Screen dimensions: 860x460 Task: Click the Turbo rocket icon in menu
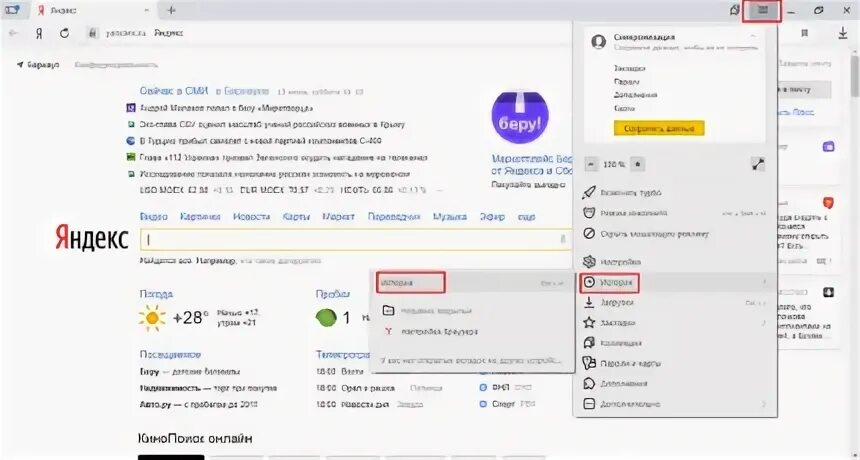[x=589, y=192]
